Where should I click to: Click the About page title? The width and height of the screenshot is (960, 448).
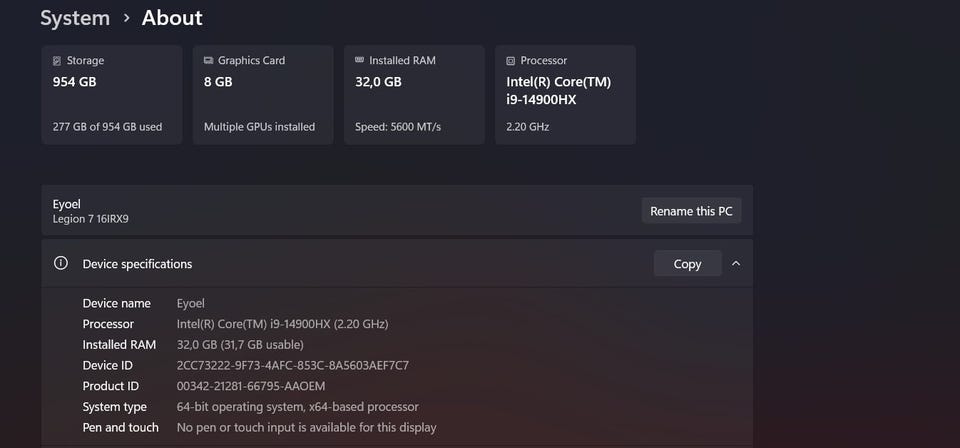(172, 18)
